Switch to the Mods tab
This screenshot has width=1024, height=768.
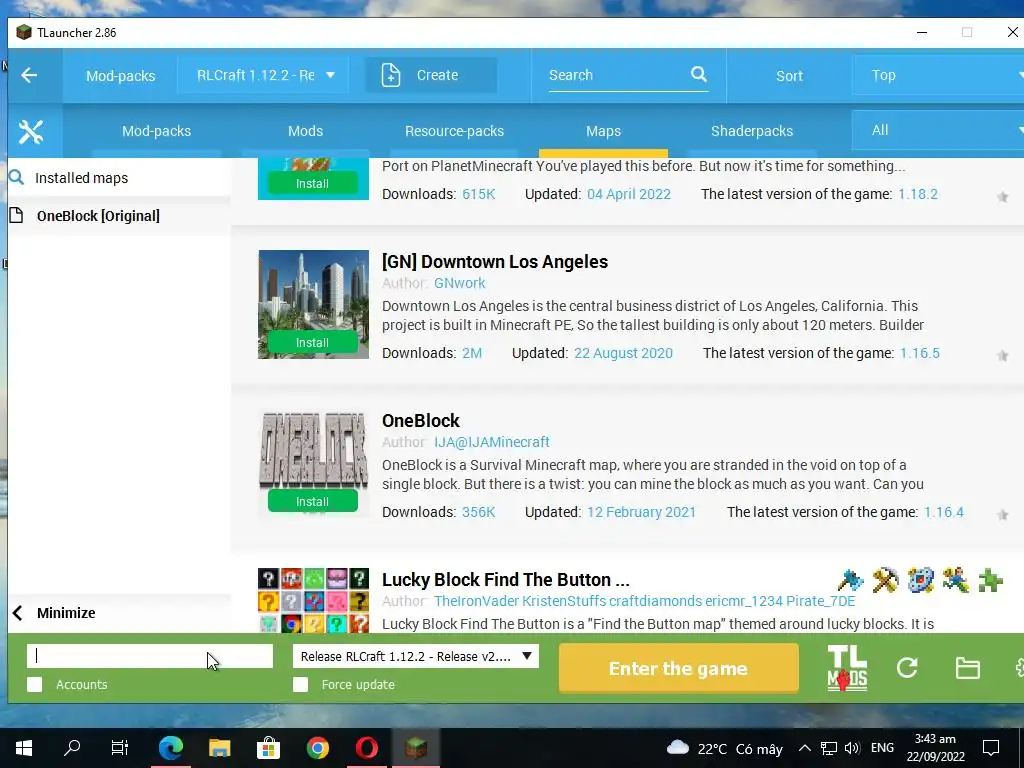pos(306,131)
